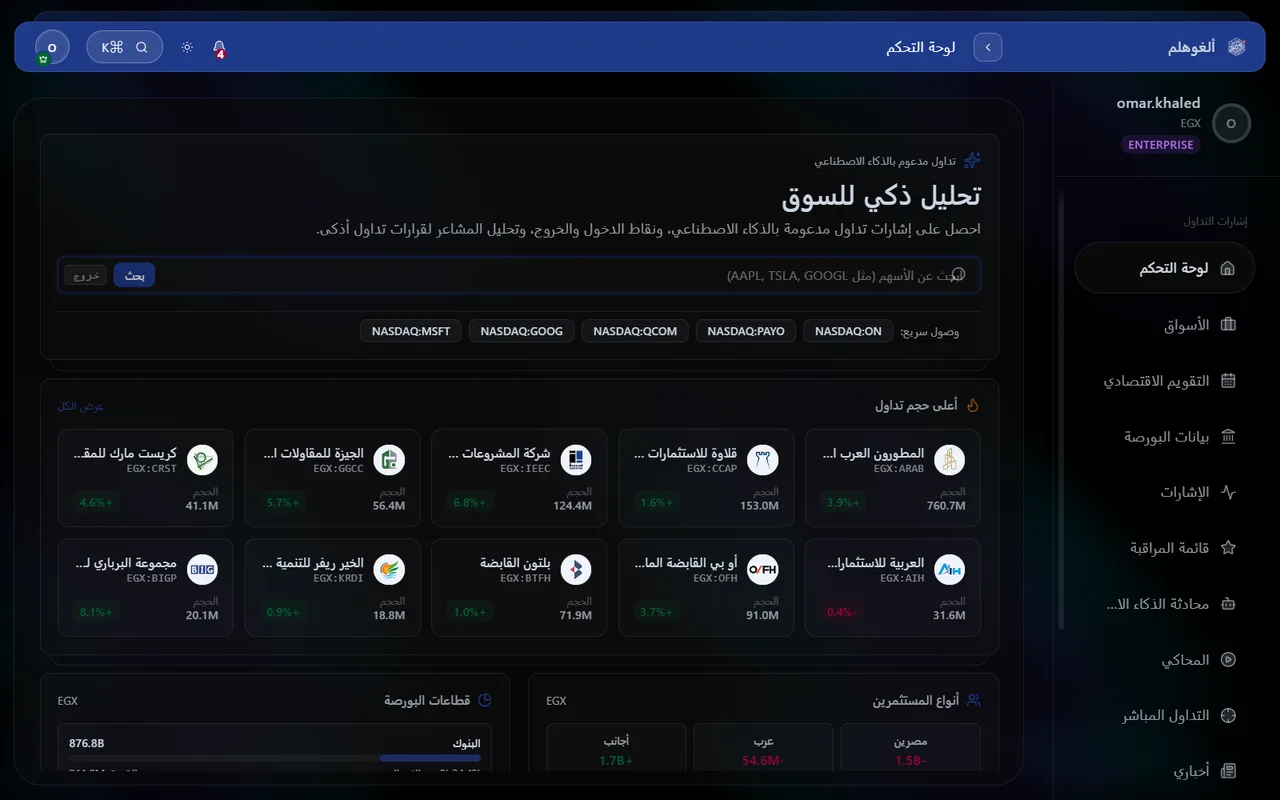Image resolution: width=1280 pixels, height=800 pixels.
Task: Open the EGX:AIH stock logo
Action: tap(950, 570)
